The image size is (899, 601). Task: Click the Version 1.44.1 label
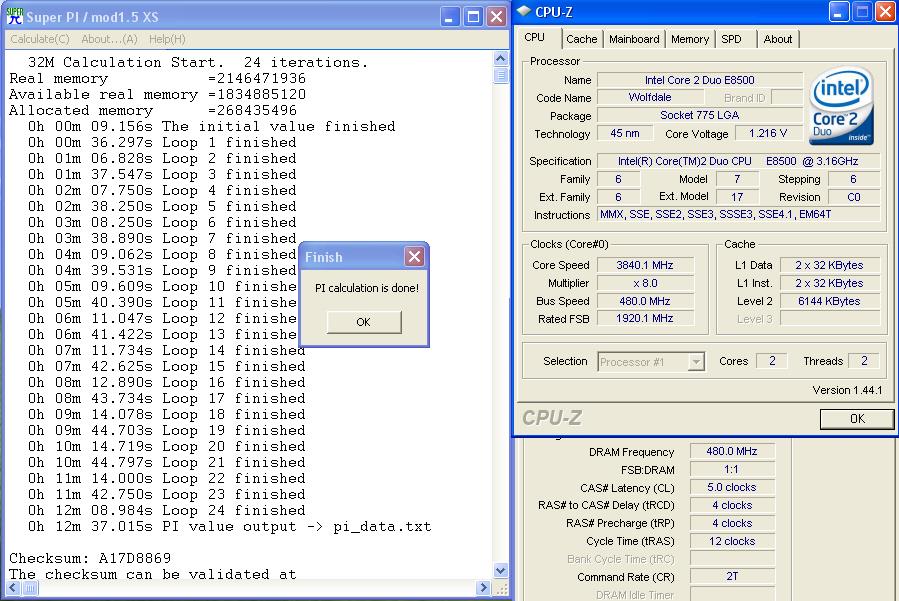click(847, 390)
